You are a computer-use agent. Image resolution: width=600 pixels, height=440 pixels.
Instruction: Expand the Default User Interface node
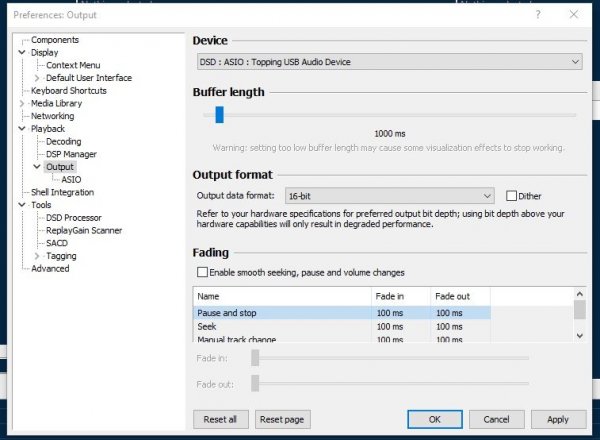(38, 78)
